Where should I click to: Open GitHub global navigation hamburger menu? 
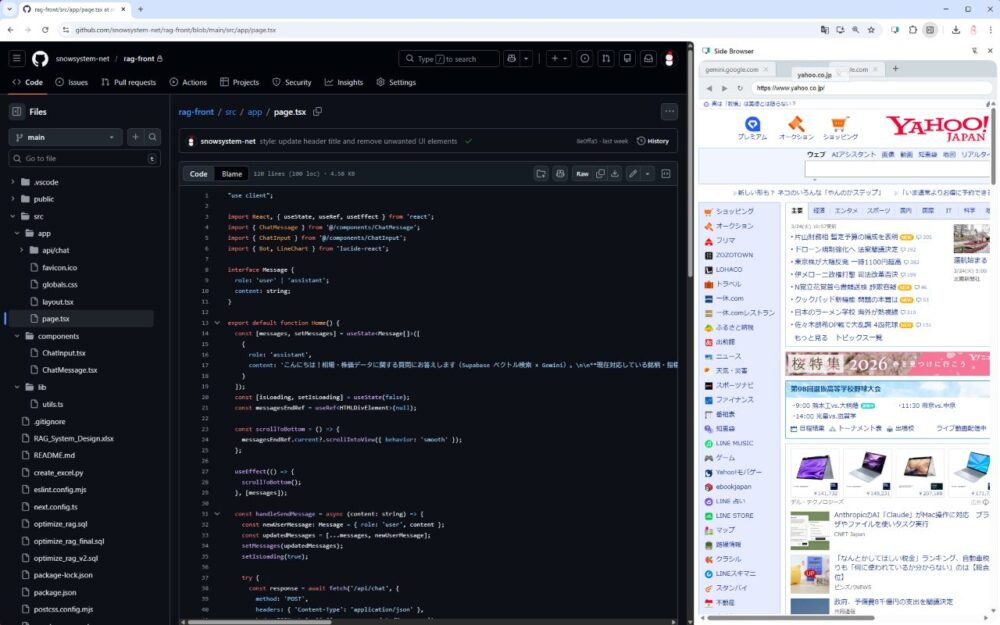pos(17,59)
